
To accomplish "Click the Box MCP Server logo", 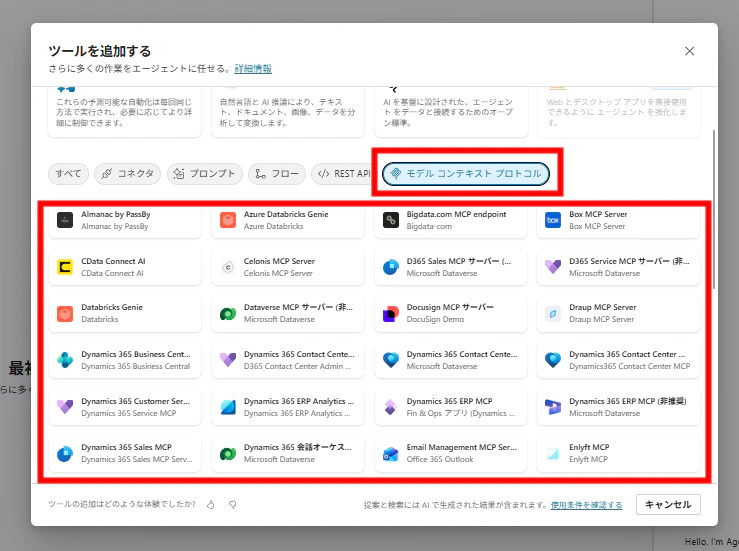I will pos(553,220).
